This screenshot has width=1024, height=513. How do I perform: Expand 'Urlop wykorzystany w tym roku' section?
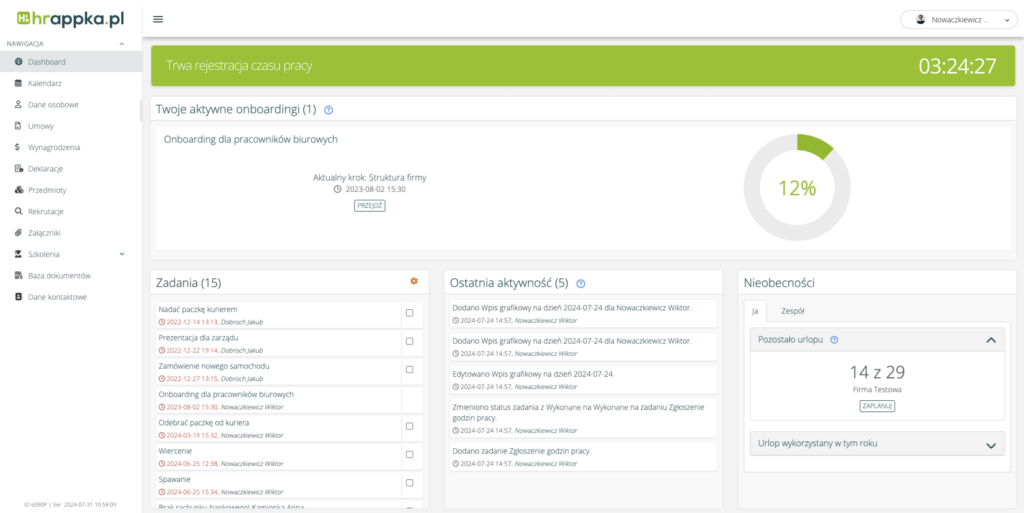tap(991, 445)
